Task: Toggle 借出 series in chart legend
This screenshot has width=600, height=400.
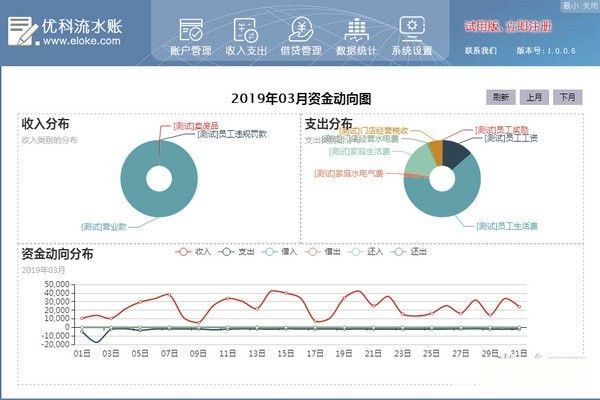Action: point(323,251)
